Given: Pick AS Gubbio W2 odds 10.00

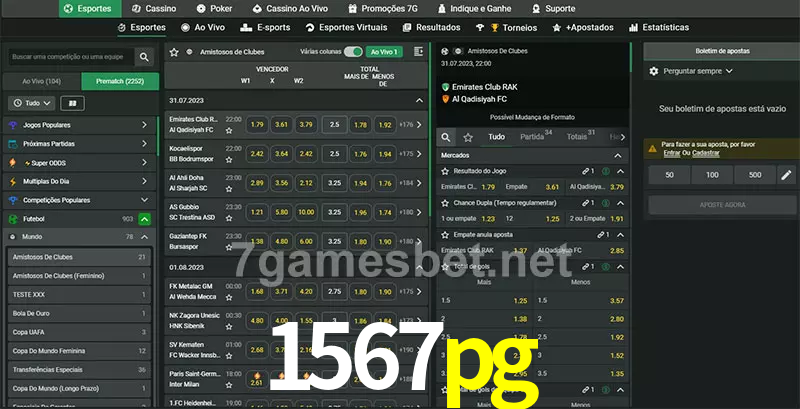Looking at the screenshot, I should point(306,212).
